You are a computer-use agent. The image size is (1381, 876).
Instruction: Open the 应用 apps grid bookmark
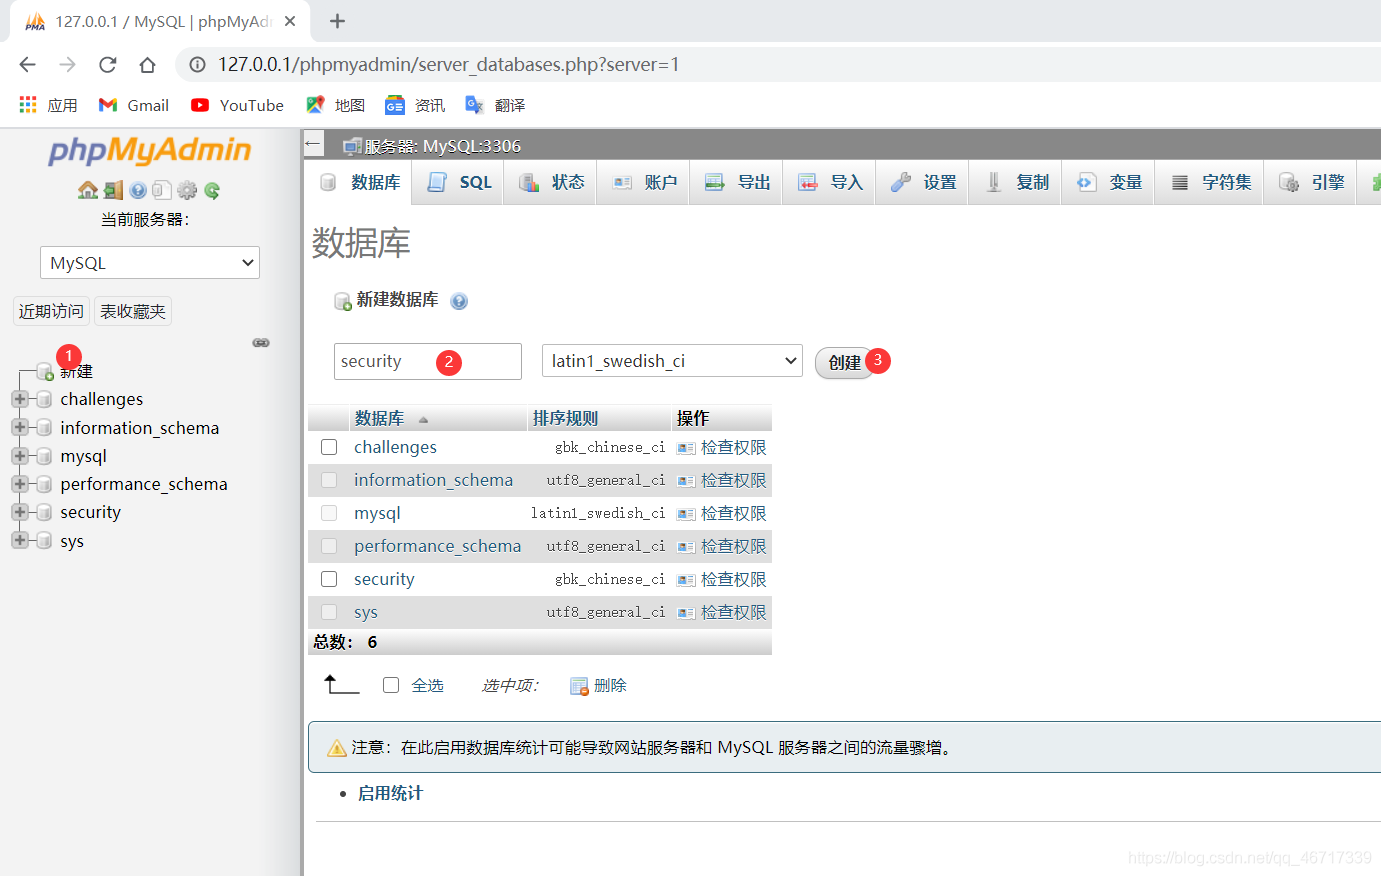[x=48, y=105]
